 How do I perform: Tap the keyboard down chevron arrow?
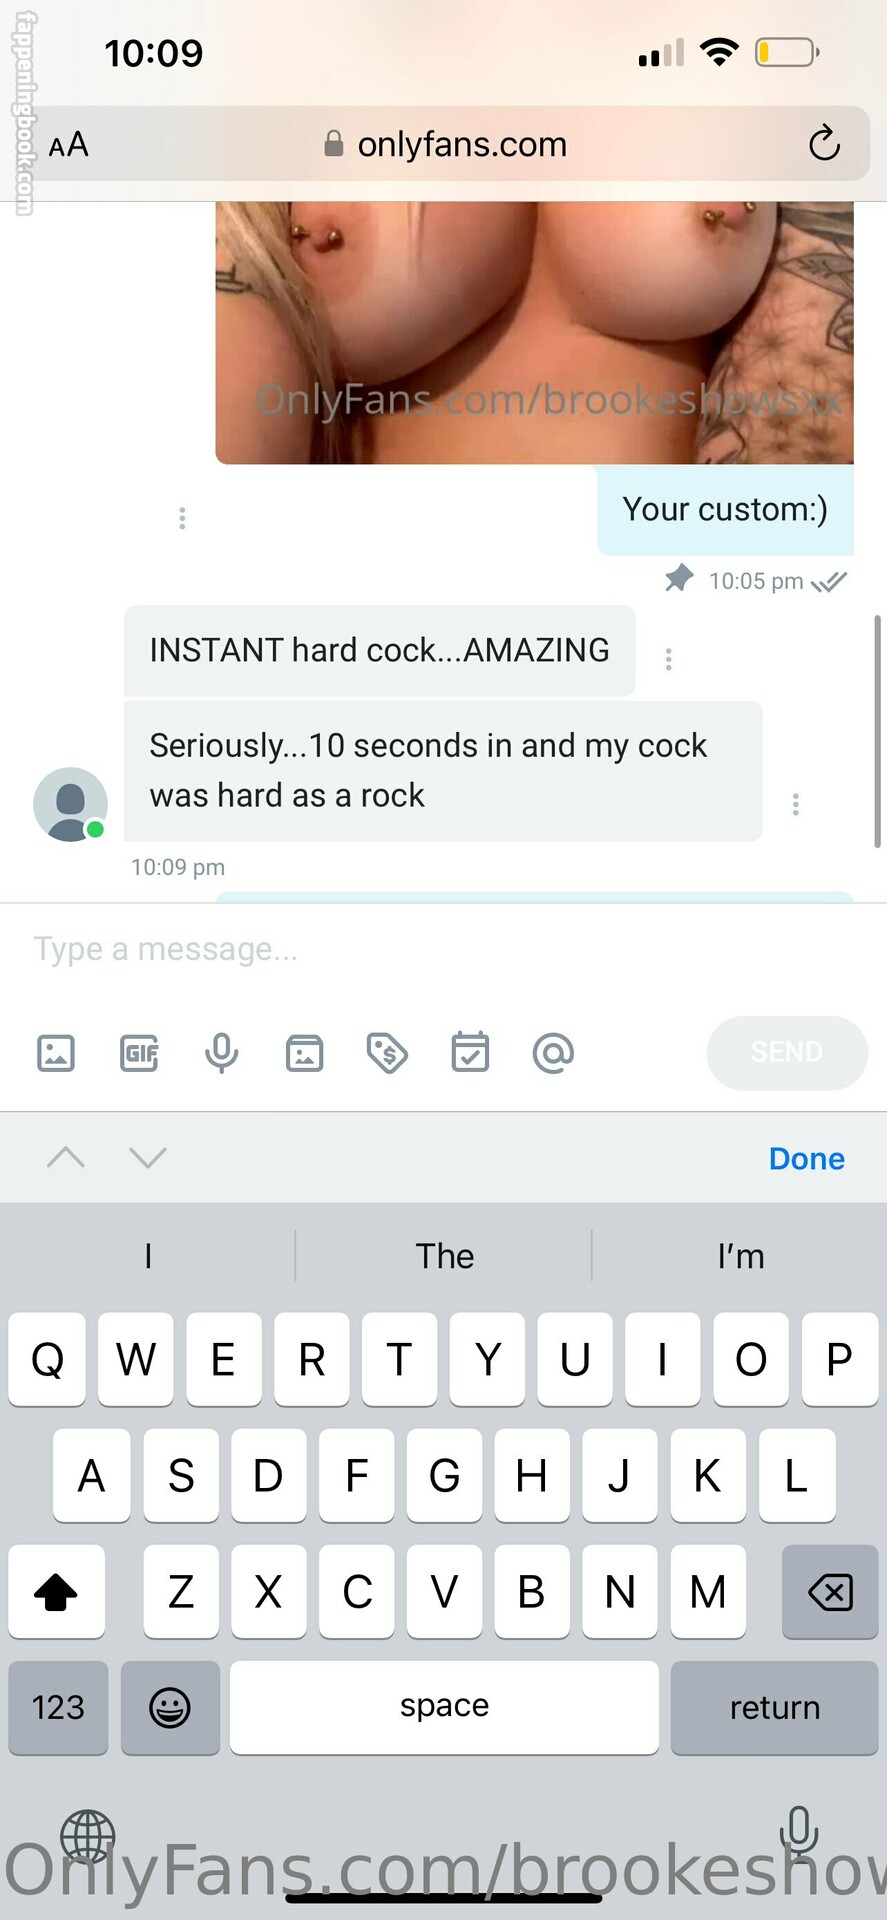click(148, 1157)
